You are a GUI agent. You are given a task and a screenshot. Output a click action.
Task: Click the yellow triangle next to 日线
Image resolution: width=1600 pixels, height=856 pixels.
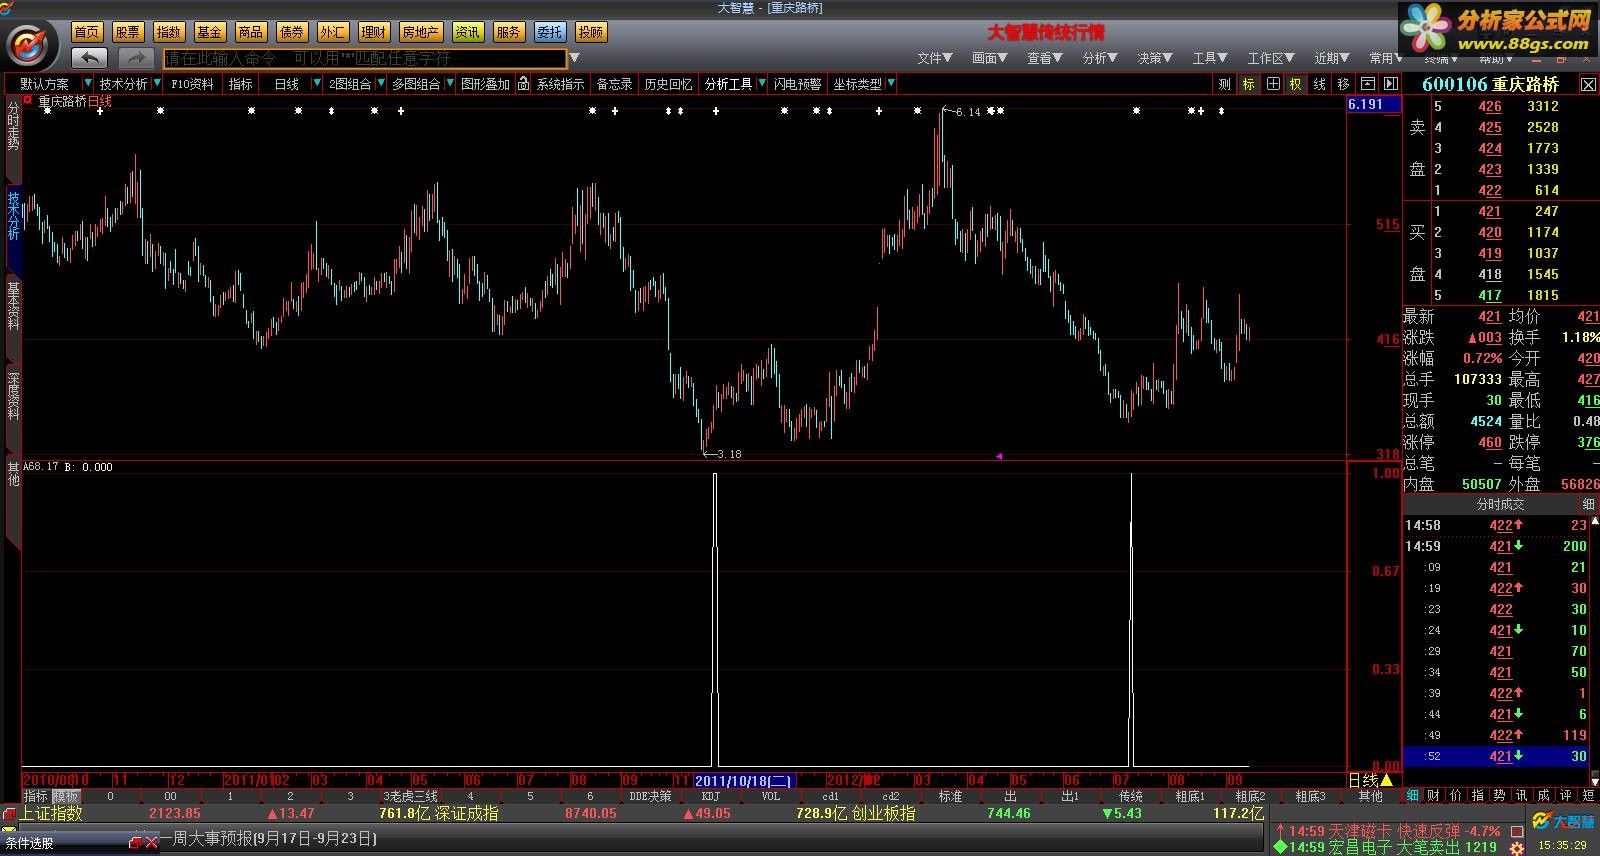(1387, 781)
